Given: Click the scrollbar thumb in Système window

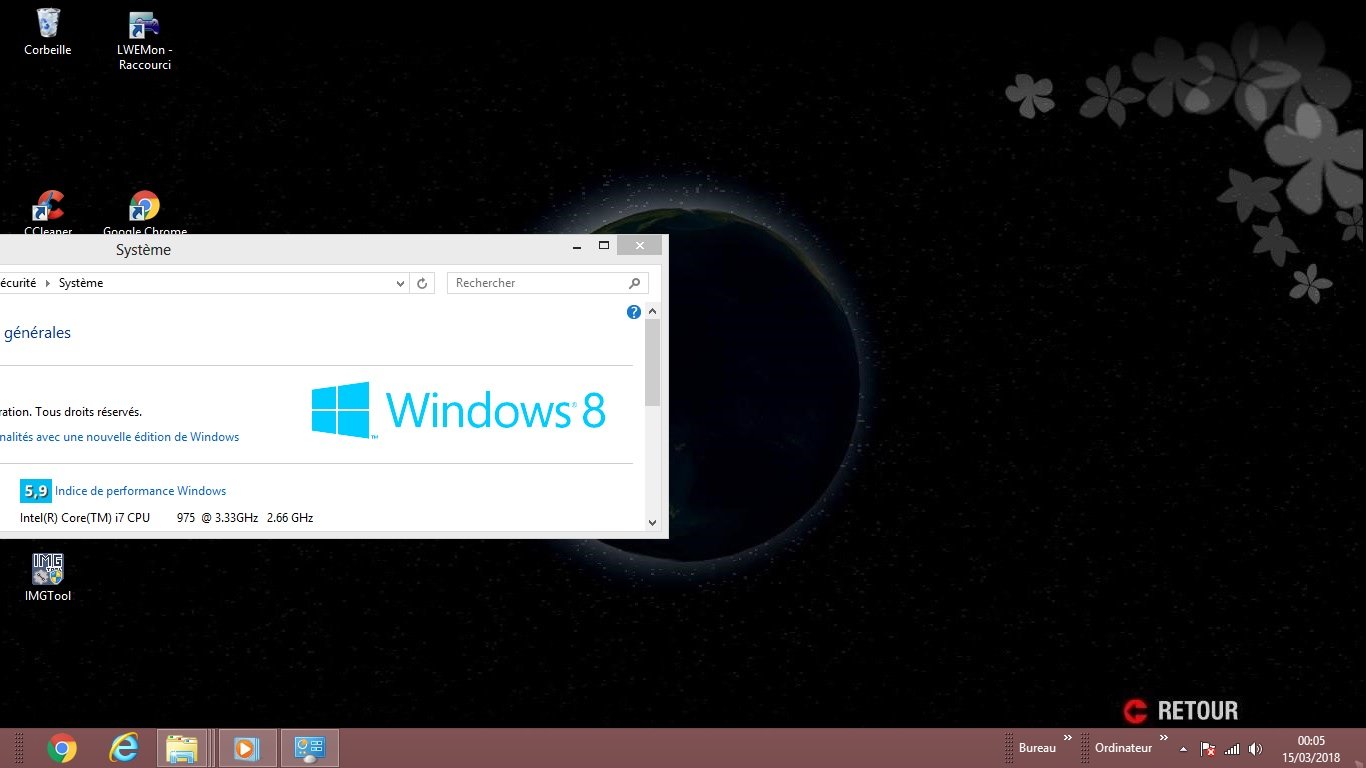Looking at the screenshot, I should coord(653,362).
